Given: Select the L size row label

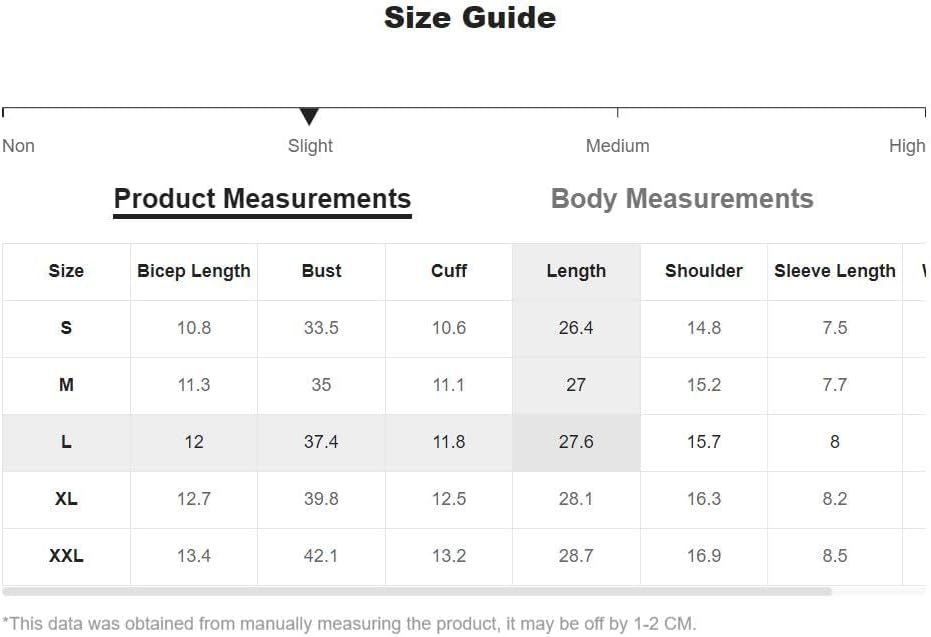Looking at the screenshot, I should [66, 442].
